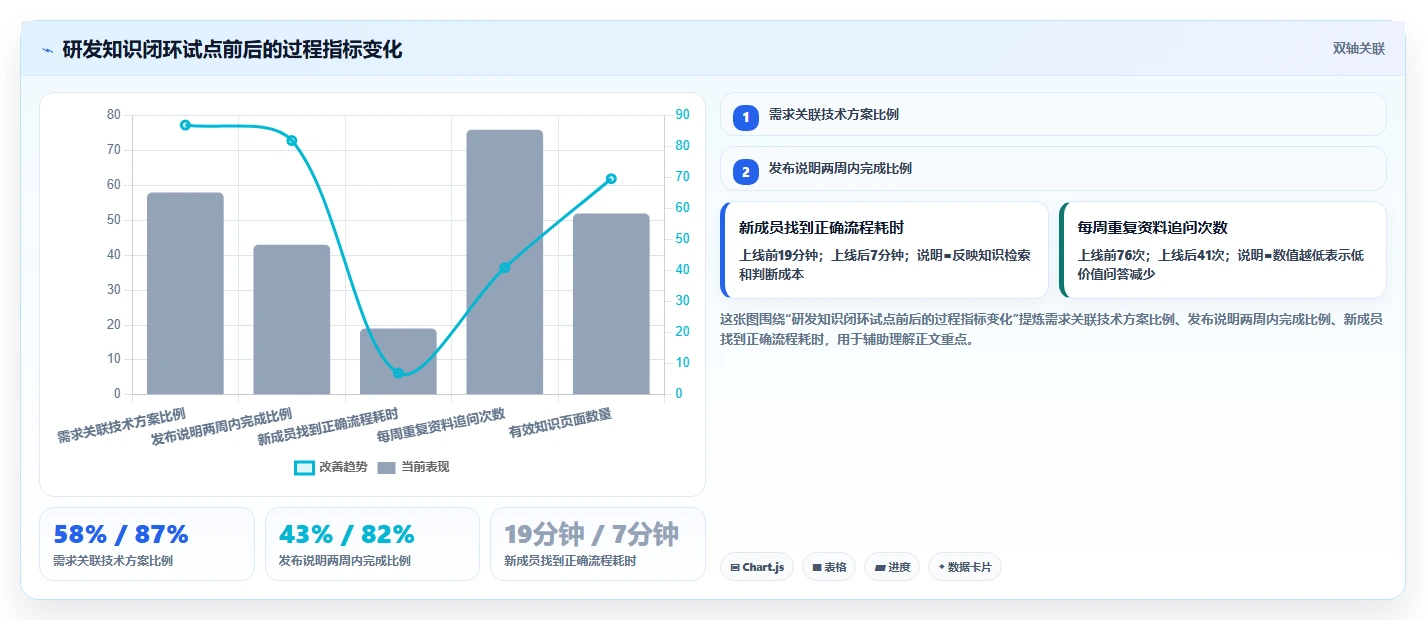Click the line point above 有效知识页面数量 bar
Viewport: 1426px width, 620px height.
point(611,179)
